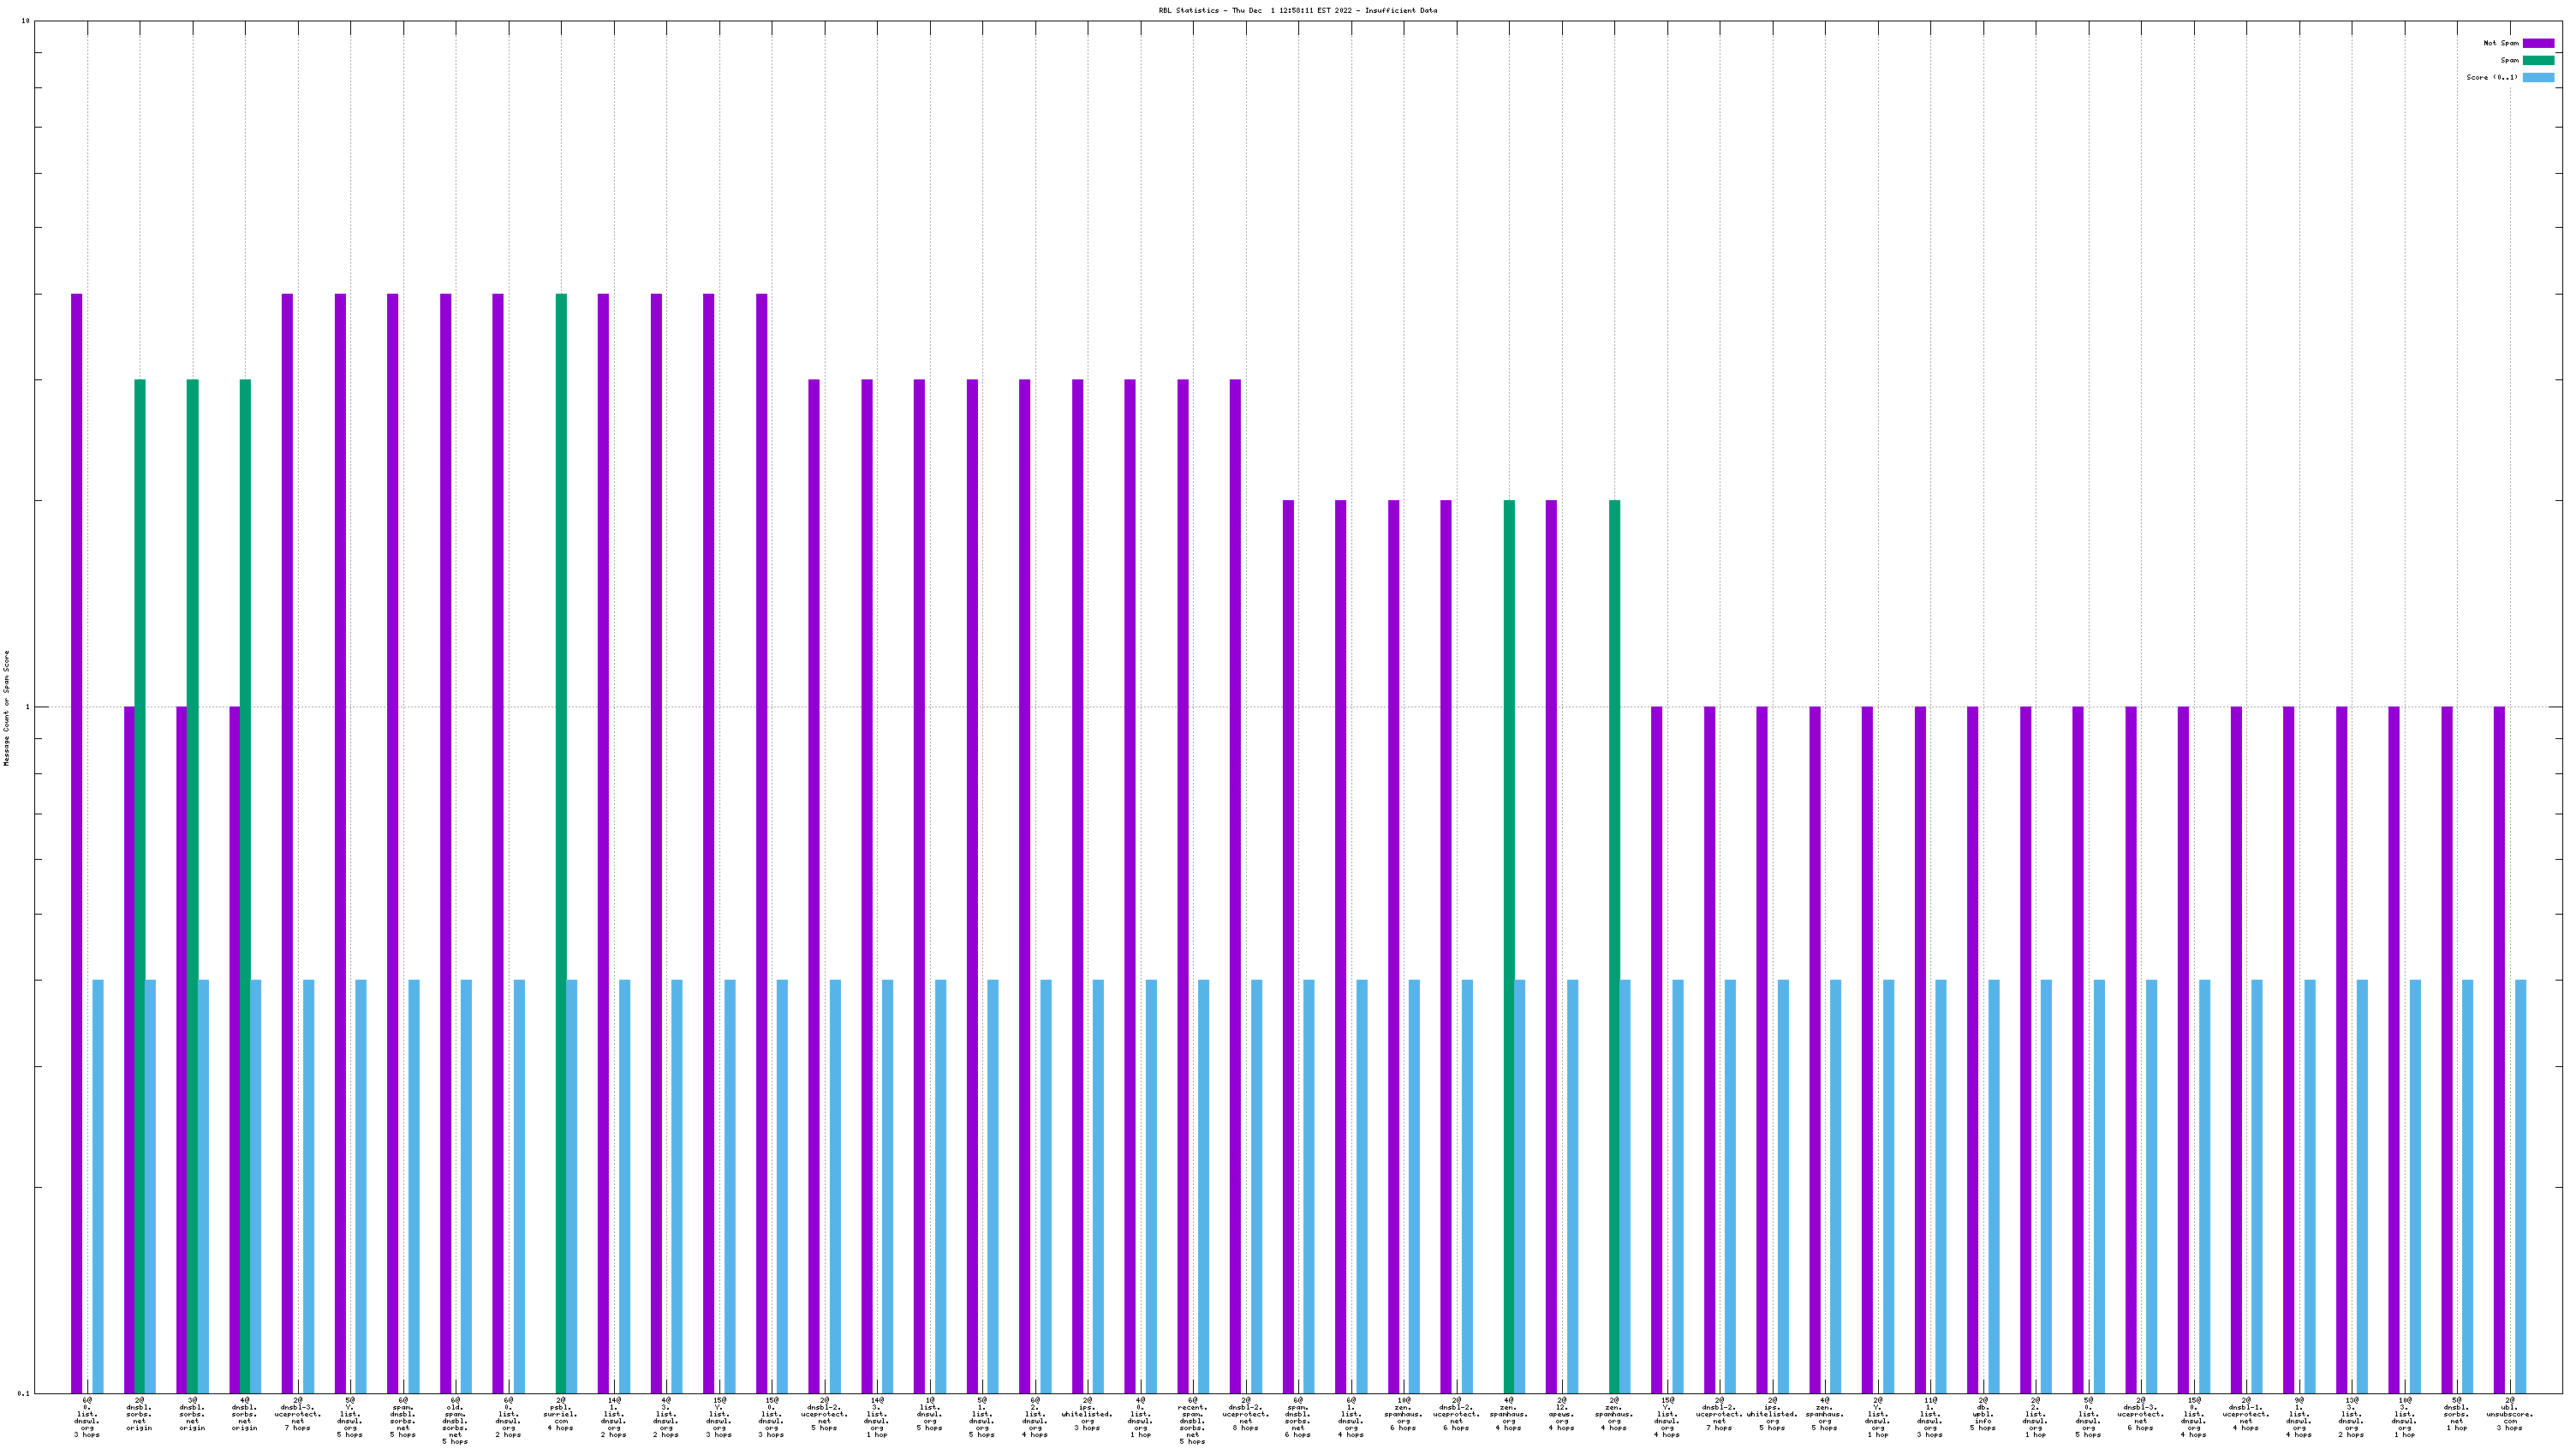Click the db.wpbl.info 5 hops label
The image size is (2576, 1449).
pos(1982,1414)
